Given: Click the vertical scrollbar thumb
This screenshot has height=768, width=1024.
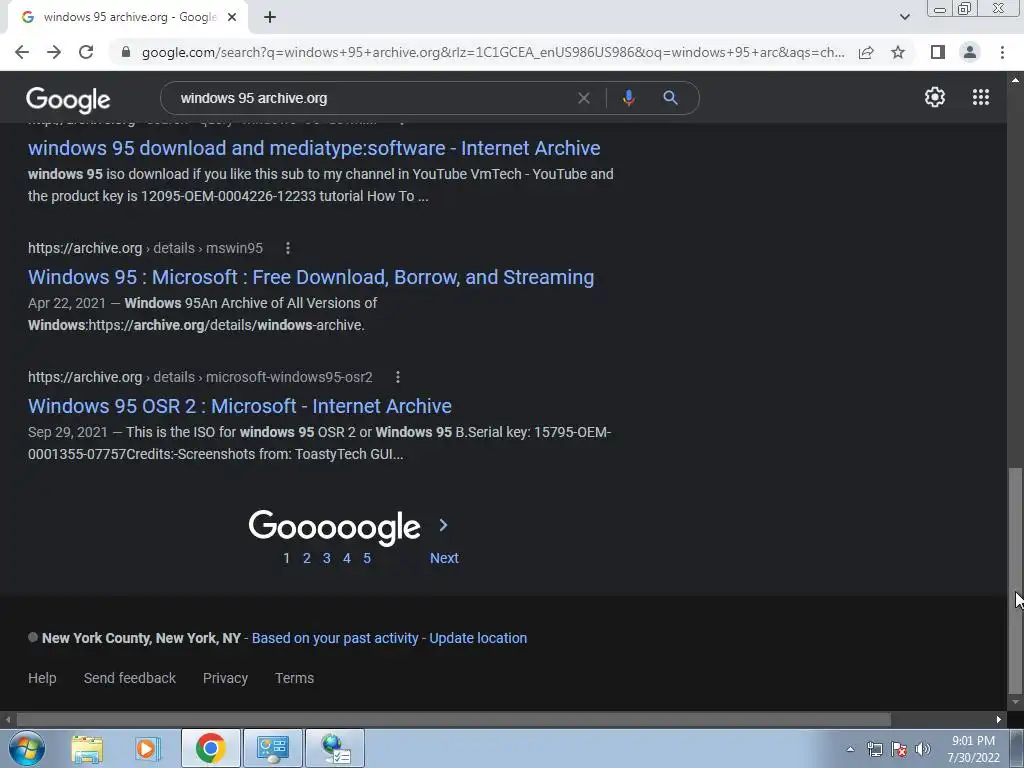Looking at the screenshot, I should coord(1014,580).
